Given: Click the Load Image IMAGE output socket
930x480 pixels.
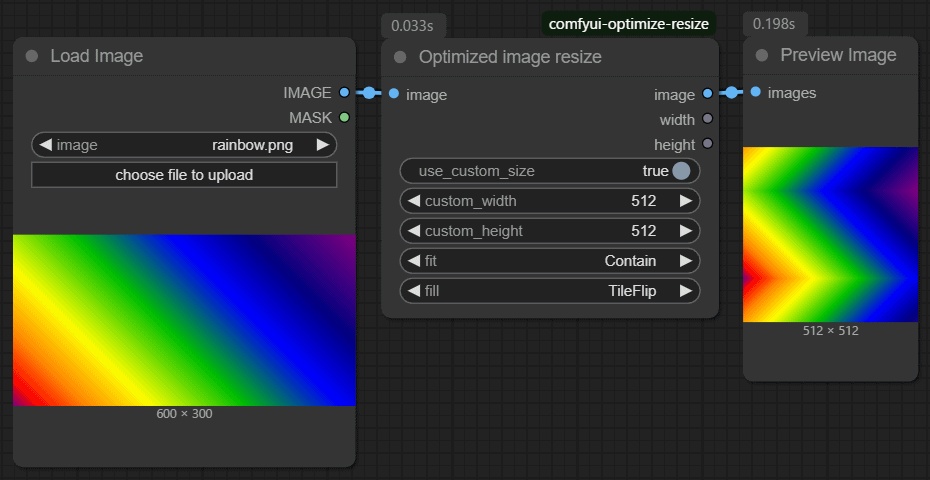Looking at the screenshot, I should tap(344, 92).
